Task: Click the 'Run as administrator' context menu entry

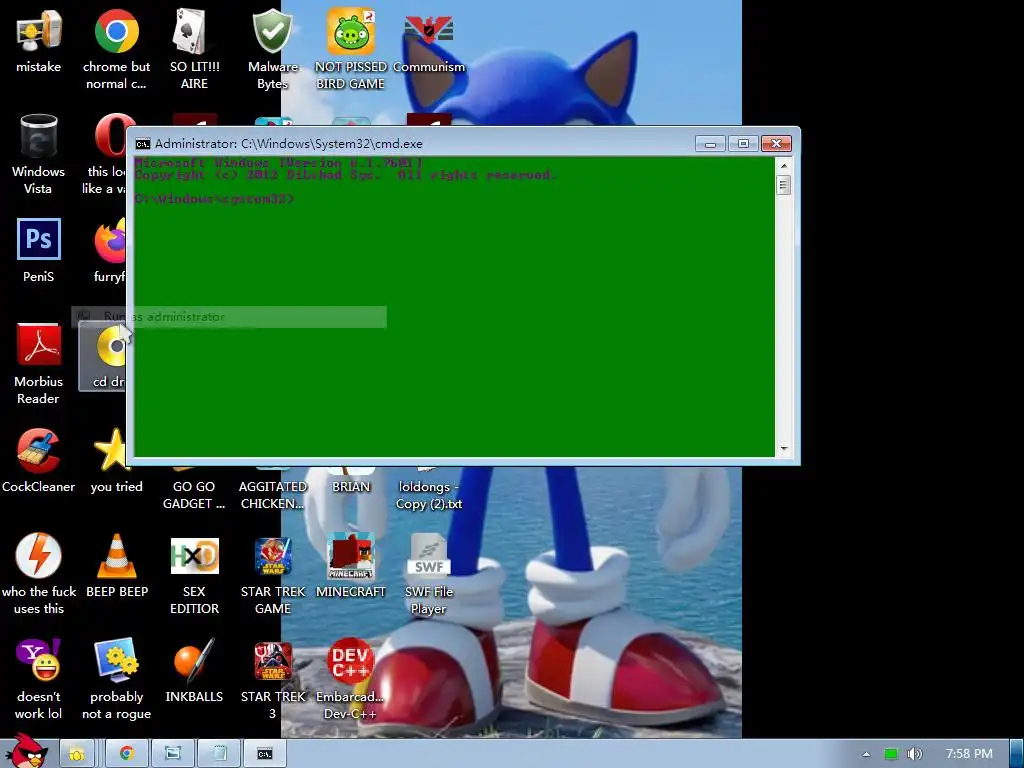Action: [229, 317]
